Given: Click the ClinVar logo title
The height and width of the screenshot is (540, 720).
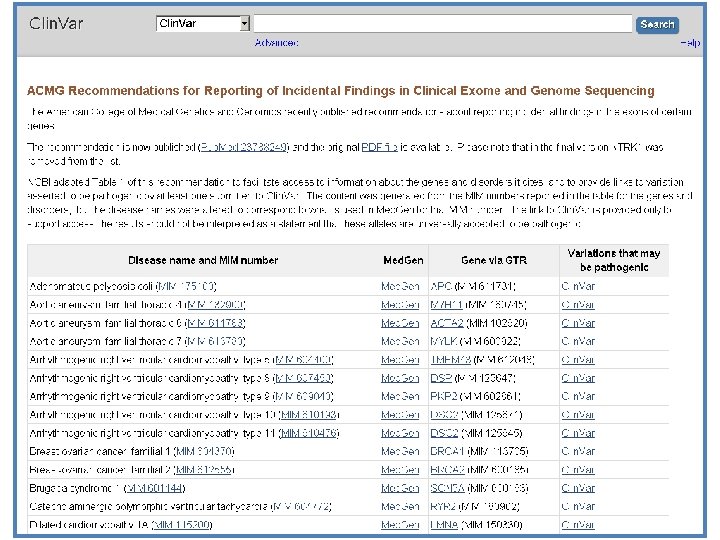Looking at the screenshot, I should tap(56, 23).
